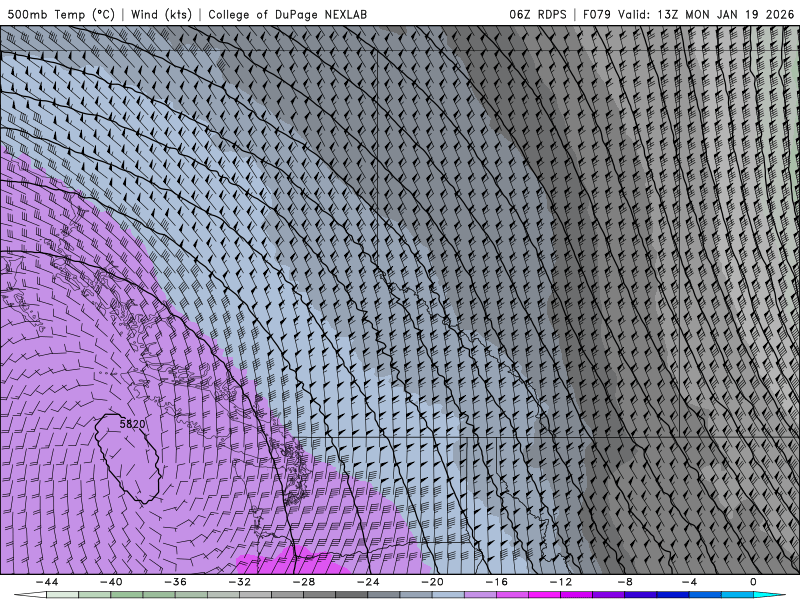The height and width of the screenshot is (600, 800).
Task: Click the -40 color bar value
Action: click(x=111, y=582)
